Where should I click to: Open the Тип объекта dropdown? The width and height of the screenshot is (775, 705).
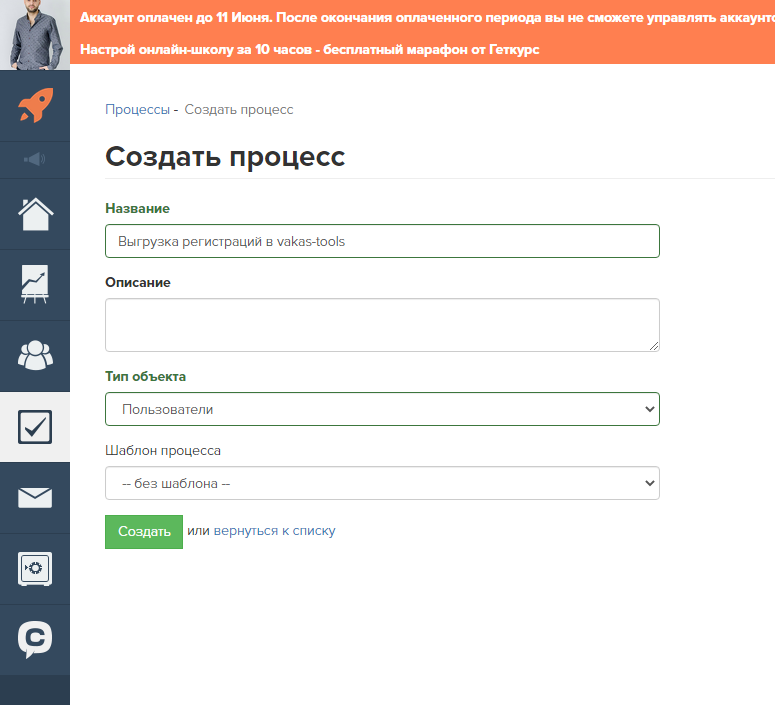click(381, 409)
